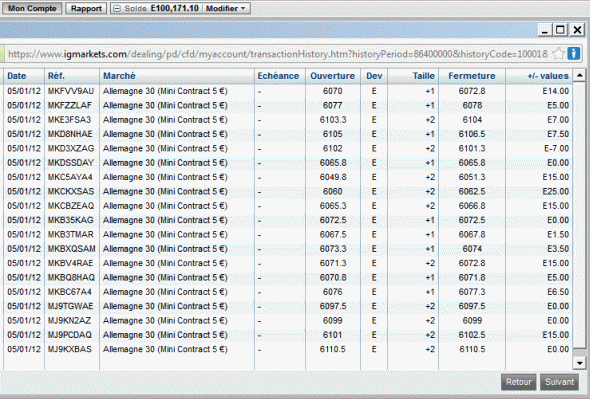Sort by the Marché column header
Image resolution: width=590 pixels, height=399 pixels.
pyautogui.click(x=119, y=76)
